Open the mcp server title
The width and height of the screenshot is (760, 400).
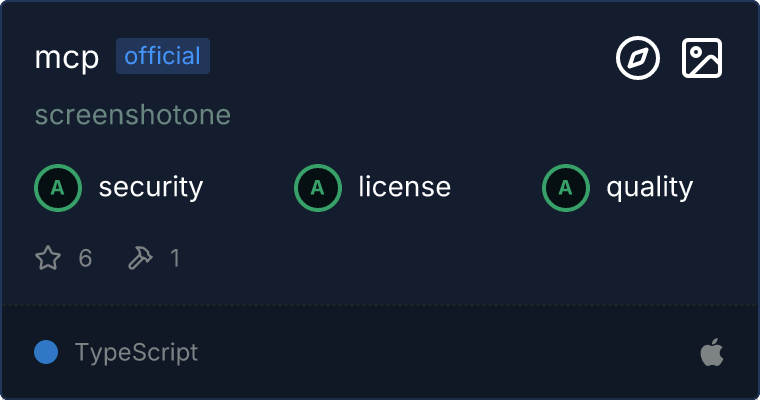coord(67,58)
